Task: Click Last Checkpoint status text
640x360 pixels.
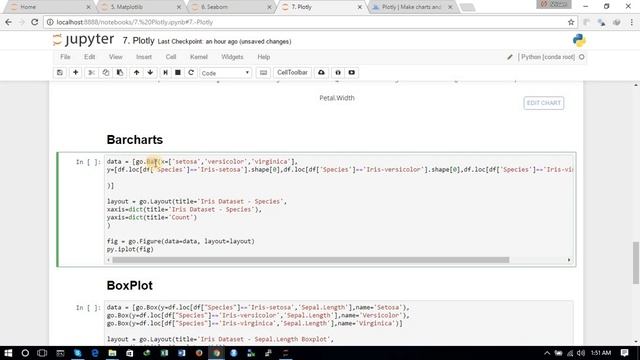Action: coord(224,42)
